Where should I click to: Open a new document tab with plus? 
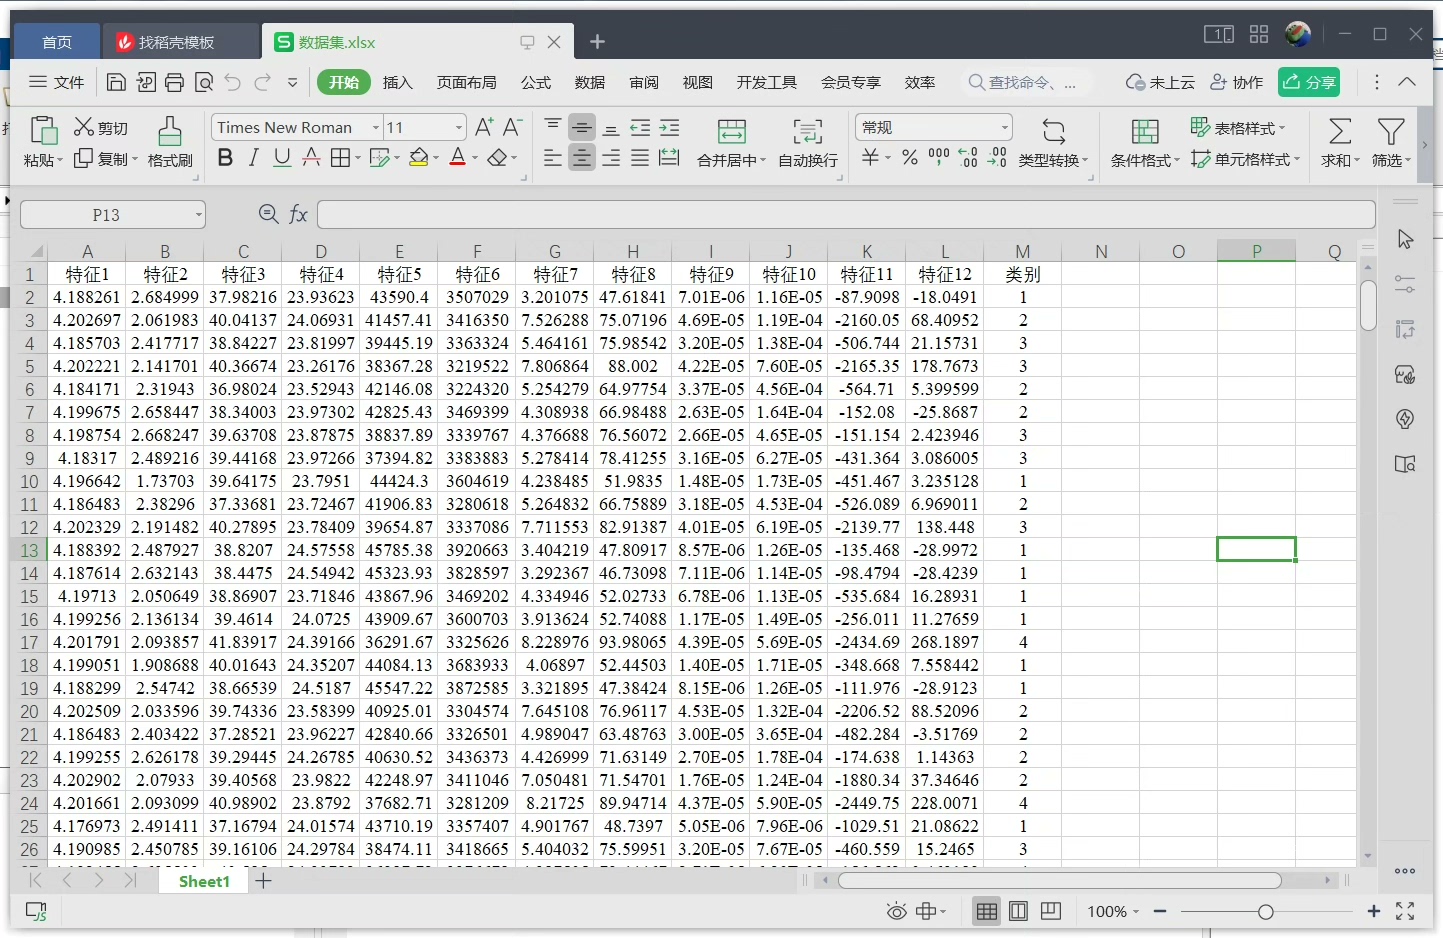597,42
